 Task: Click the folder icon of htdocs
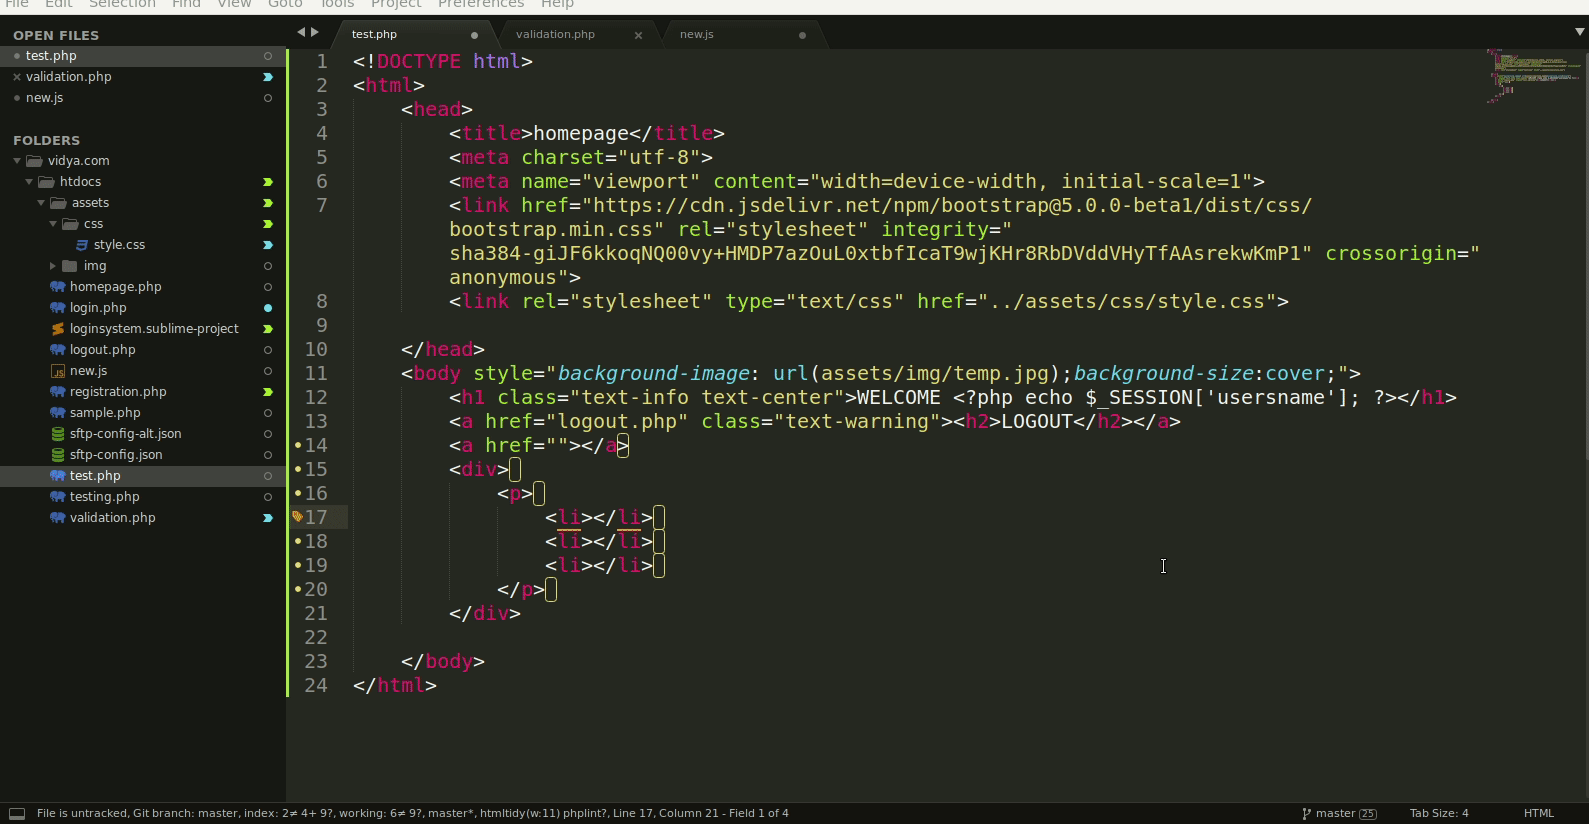pyautogui.click(x=46, y=182)
